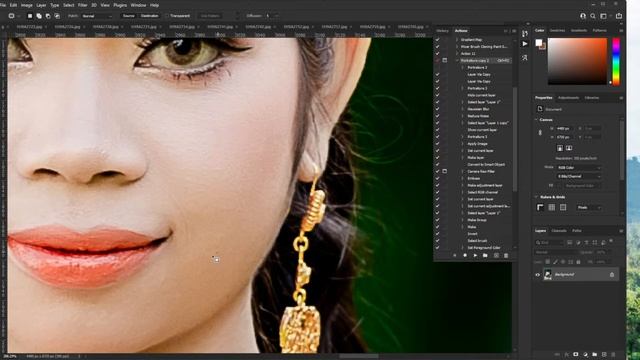Viewport: 640px width, 360px height.
Task: Switch to the History tab
Action: pyautogui.click(x=442, y=31)
